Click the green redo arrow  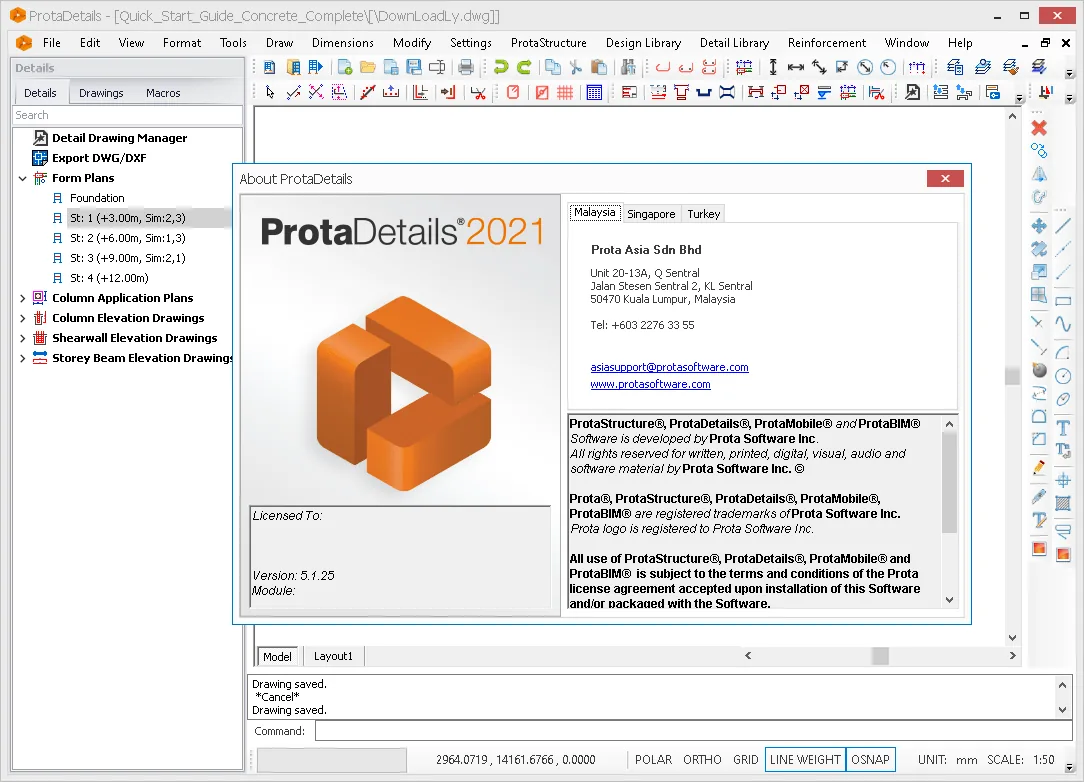pyautogui.click(x=525, y=67)
